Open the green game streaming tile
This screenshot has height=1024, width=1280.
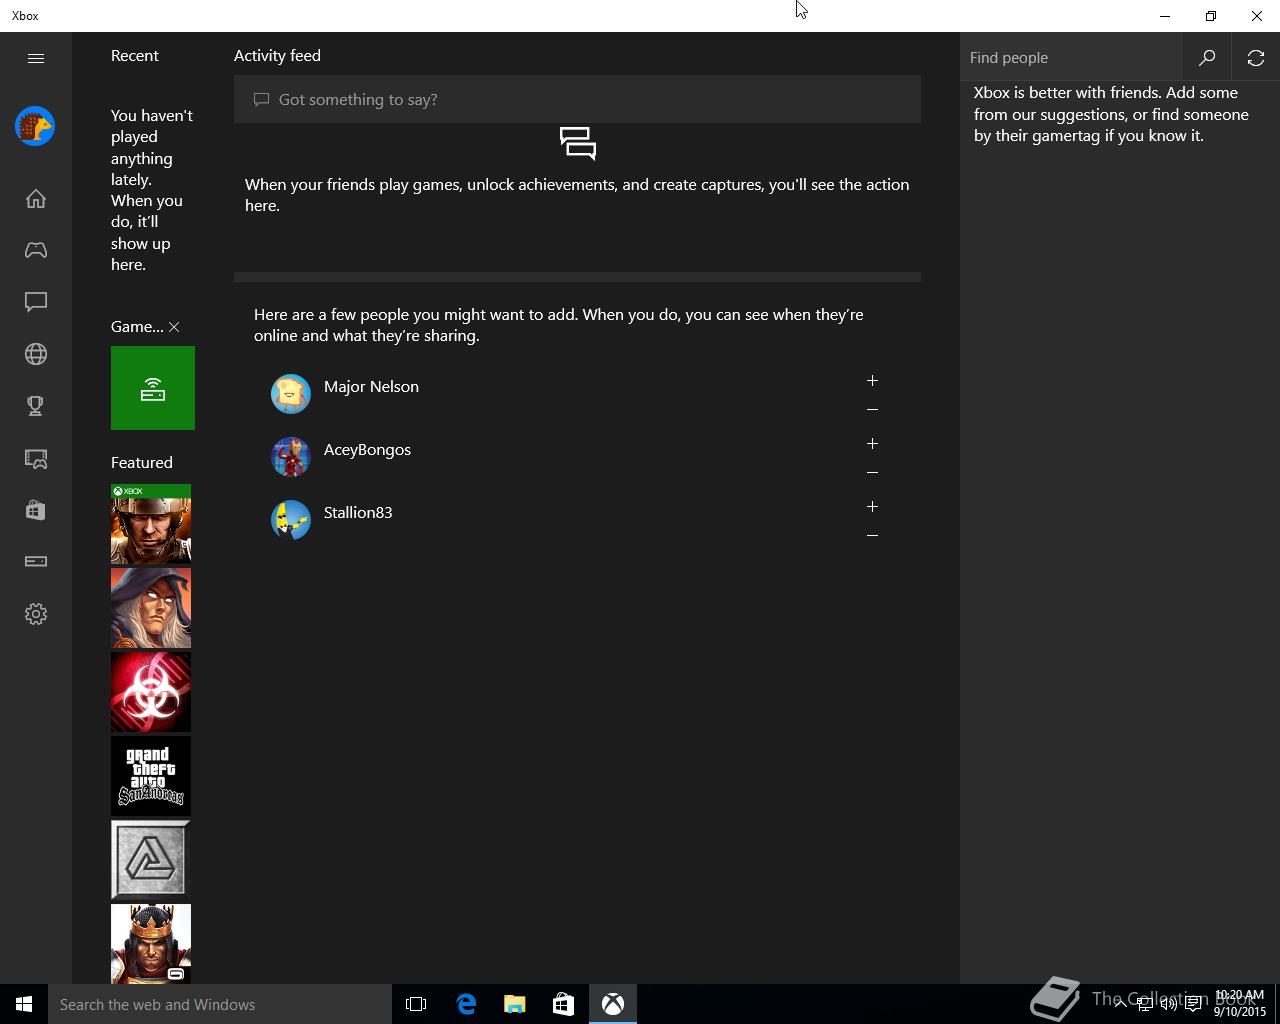point(153,388)
